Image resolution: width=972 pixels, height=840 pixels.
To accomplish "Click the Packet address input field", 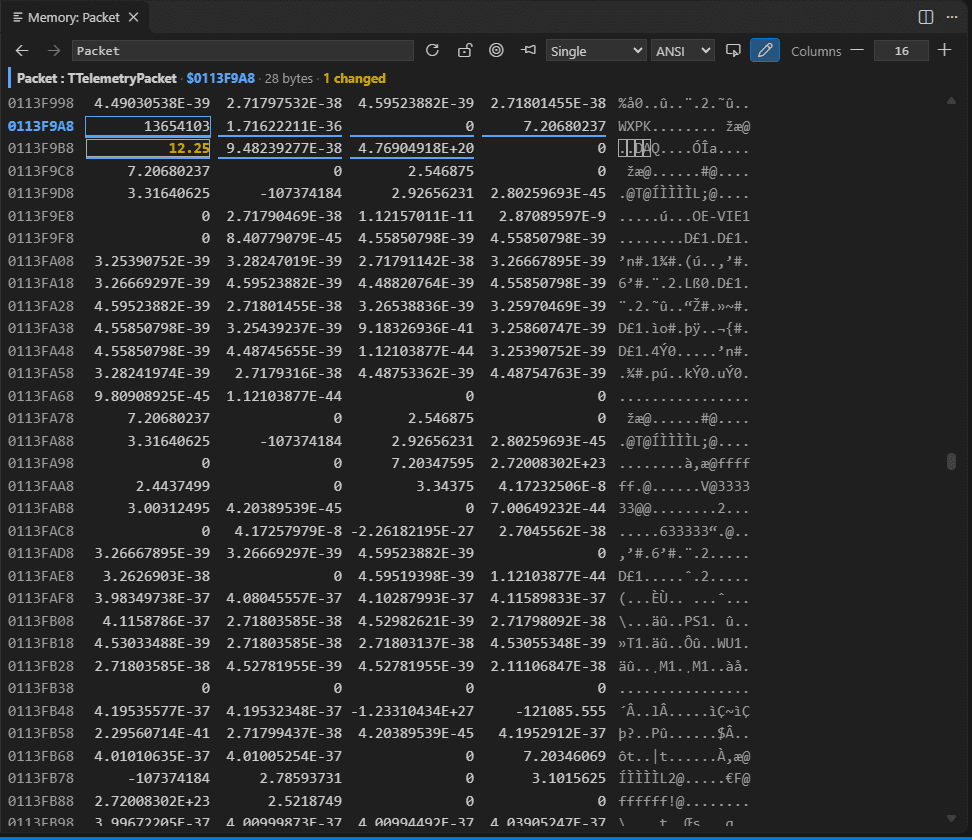I will pos(242,51).
